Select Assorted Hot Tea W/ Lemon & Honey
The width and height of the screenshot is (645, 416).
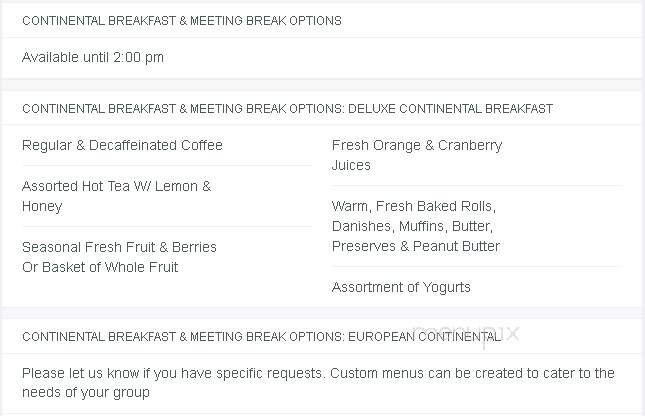(116, 196)
